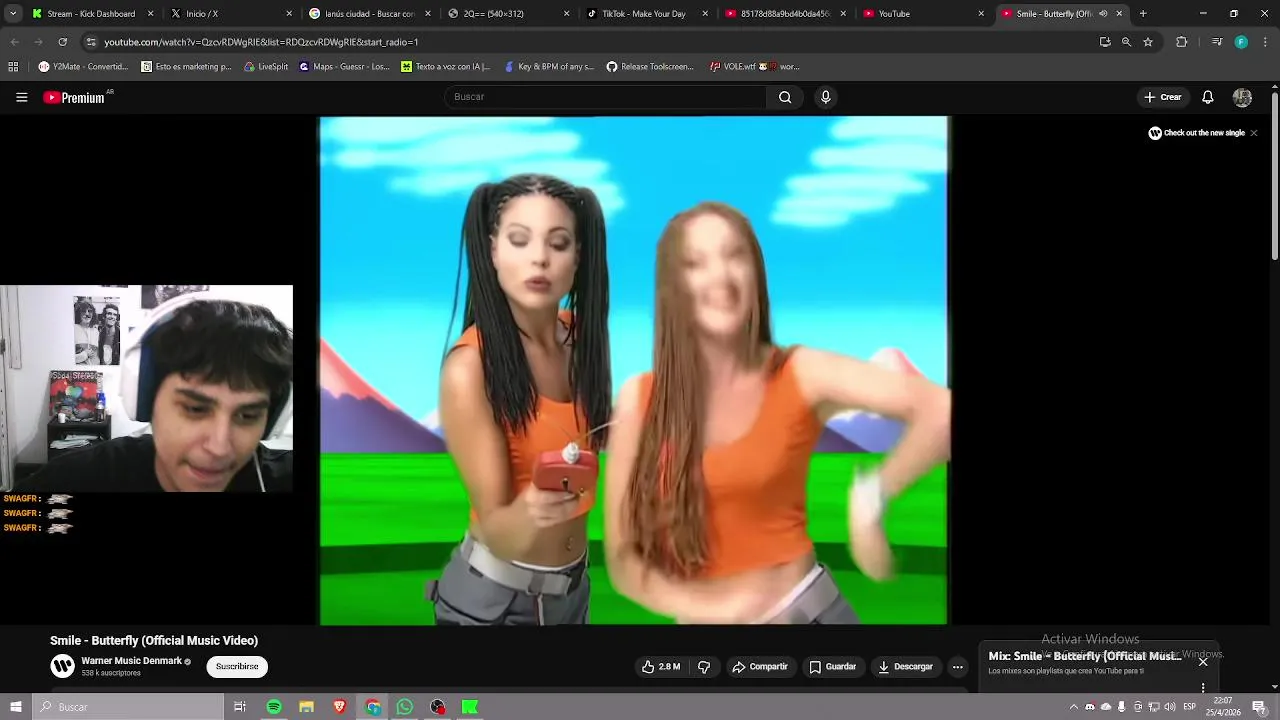Open a new browser tab with the plus button
1280x720 pixels.
(x=1143, y=14)
